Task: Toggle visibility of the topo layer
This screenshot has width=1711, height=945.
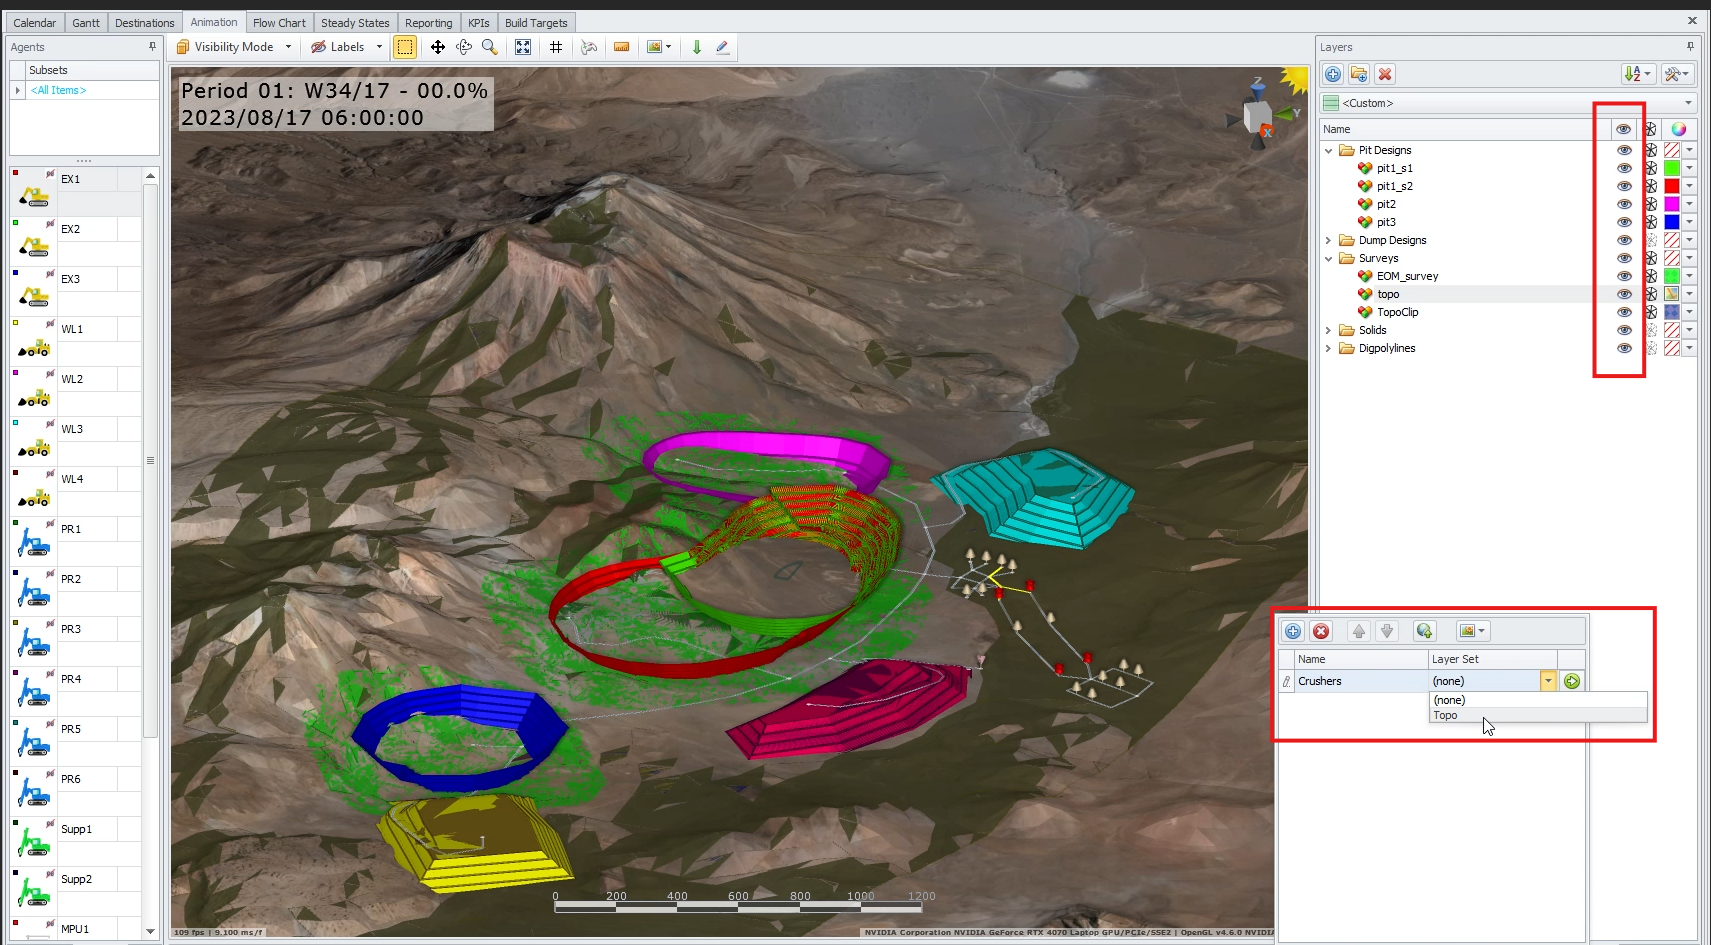Action: point(1624,294)
